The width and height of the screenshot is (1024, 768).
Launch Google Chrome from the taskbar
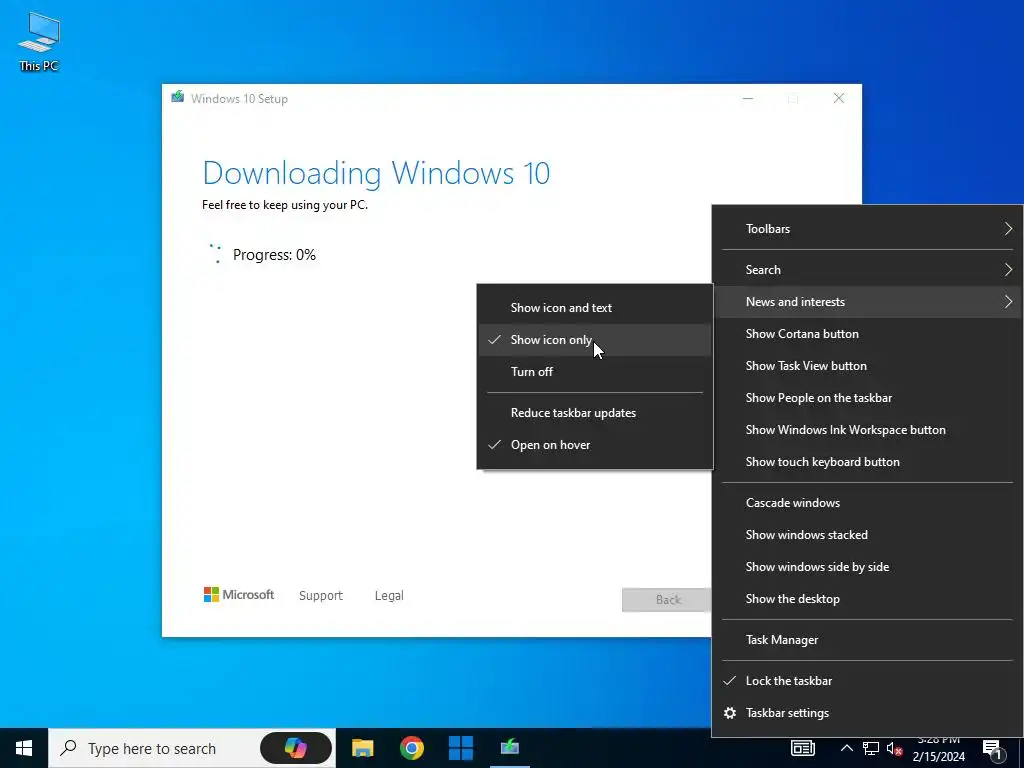pyautogui.click(x=411, y=748)
